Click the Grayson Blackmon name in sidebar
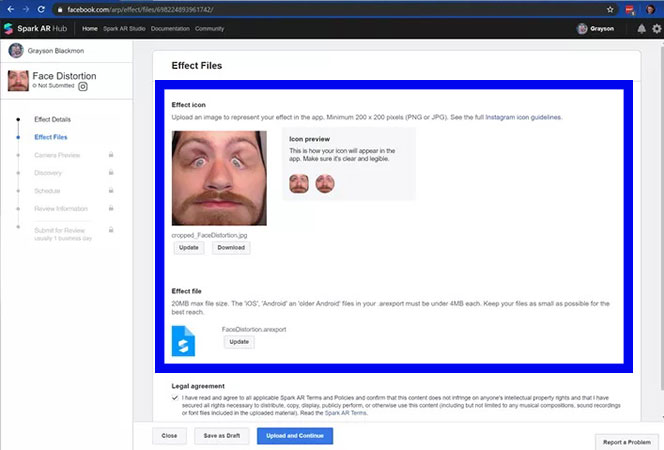 [x=56, y=51]
